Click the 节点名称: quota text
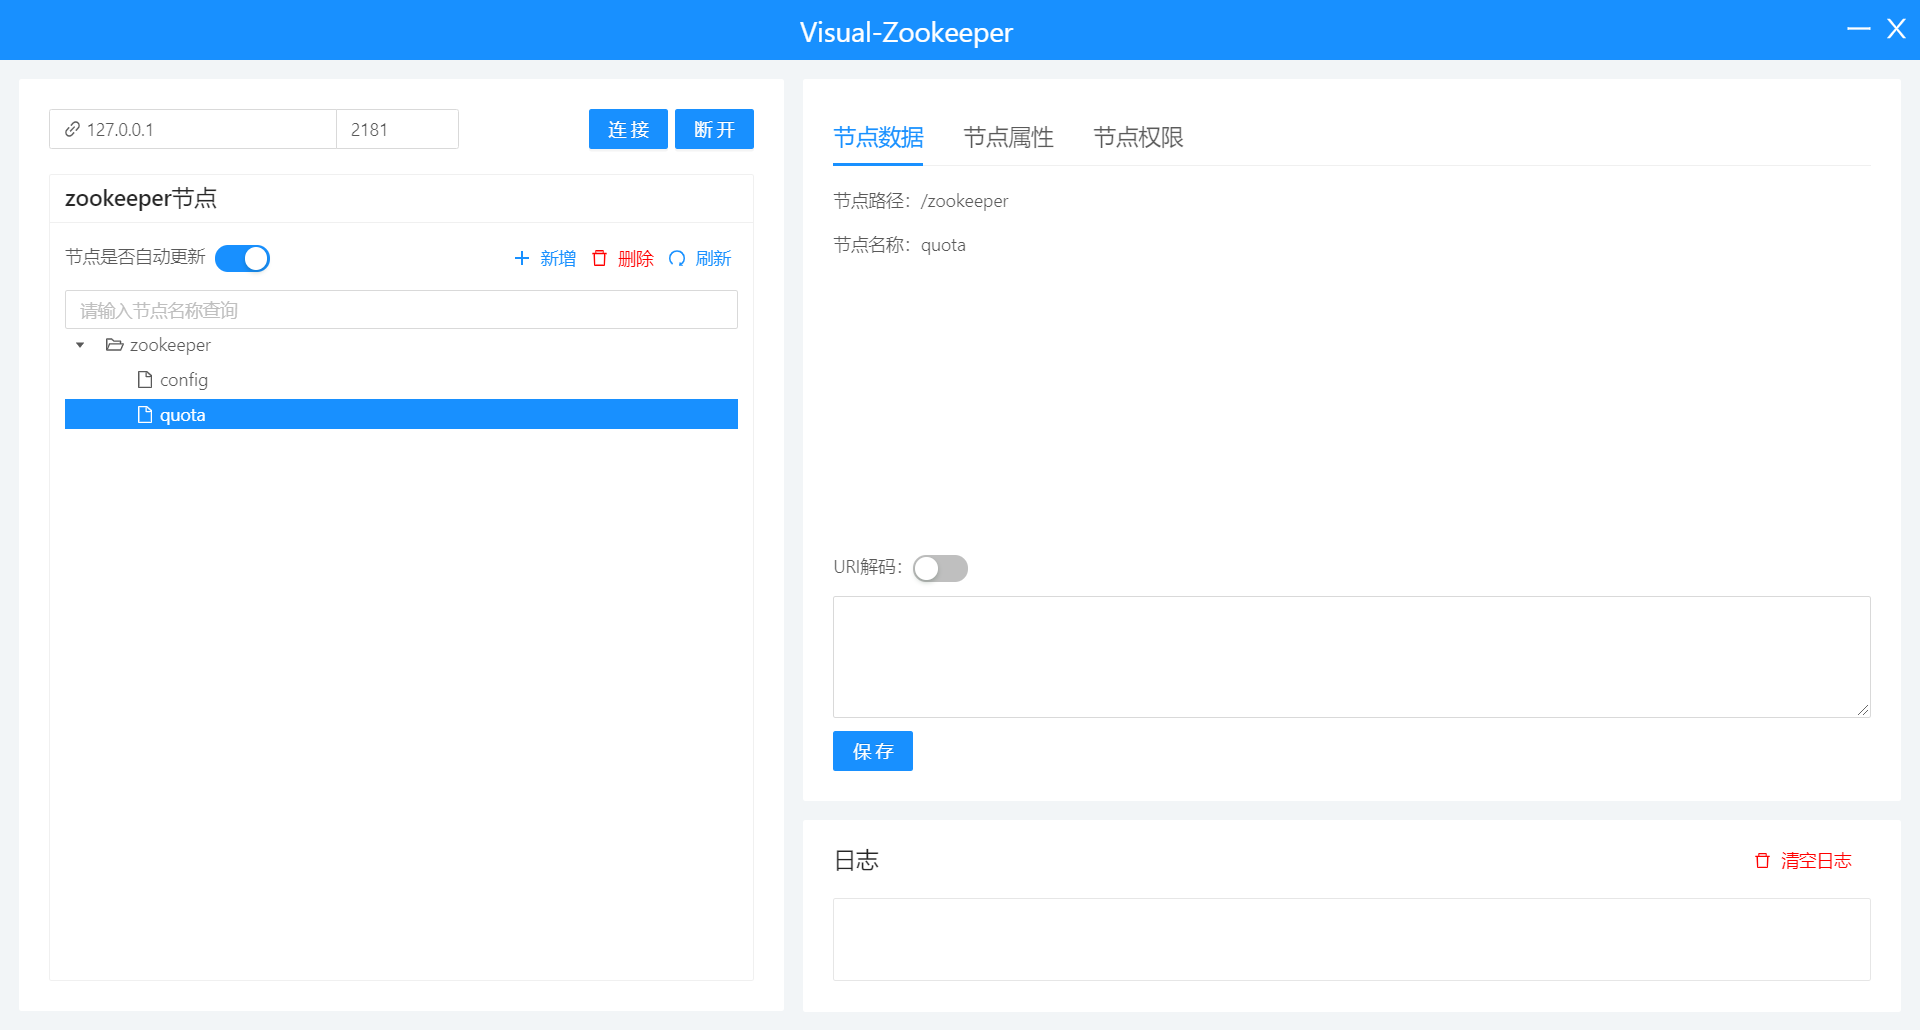The width and height of the screenshot is (1920, 1030). [x=899, y=245]
